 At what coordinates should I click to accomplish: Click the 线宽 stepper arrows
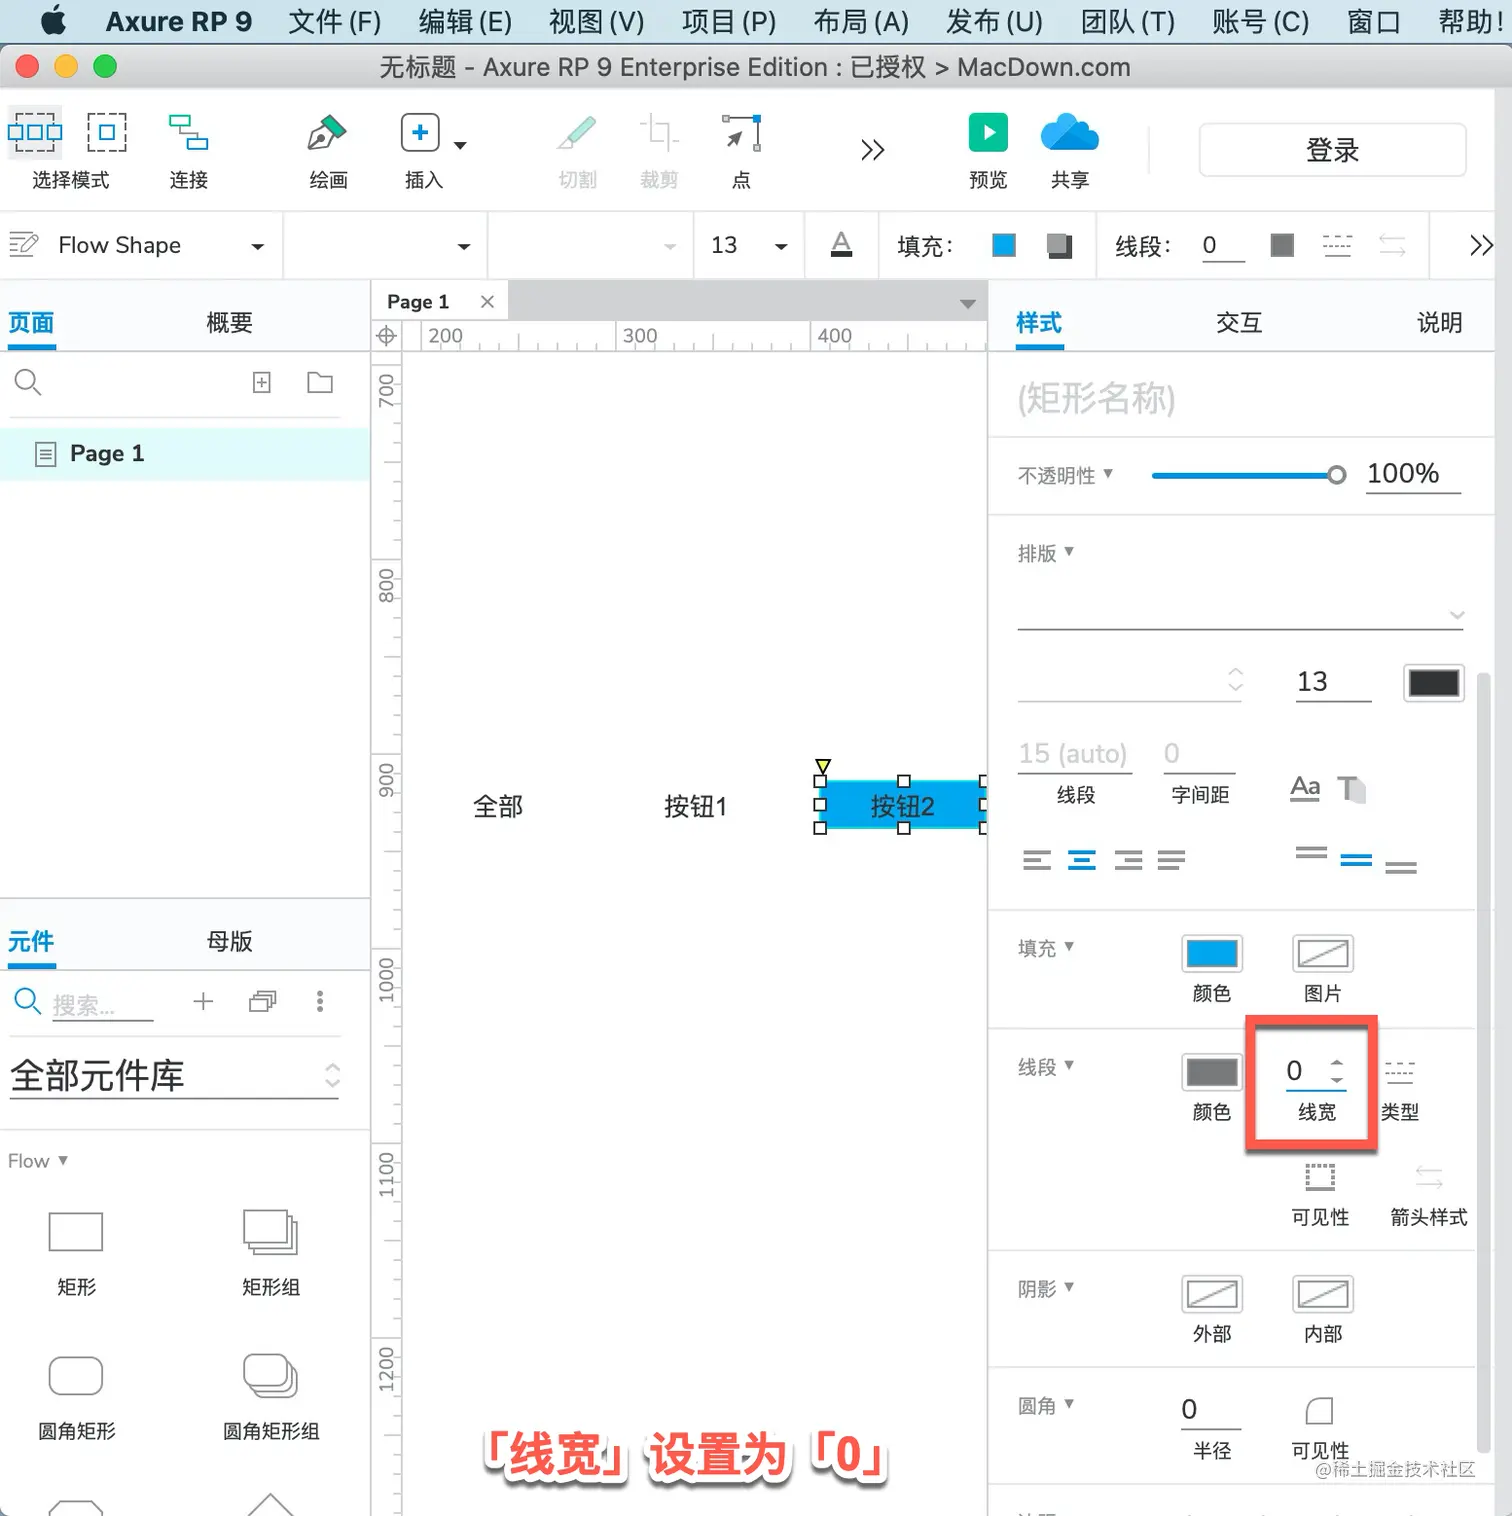pyautogui.click(x=1337, y=1071)
